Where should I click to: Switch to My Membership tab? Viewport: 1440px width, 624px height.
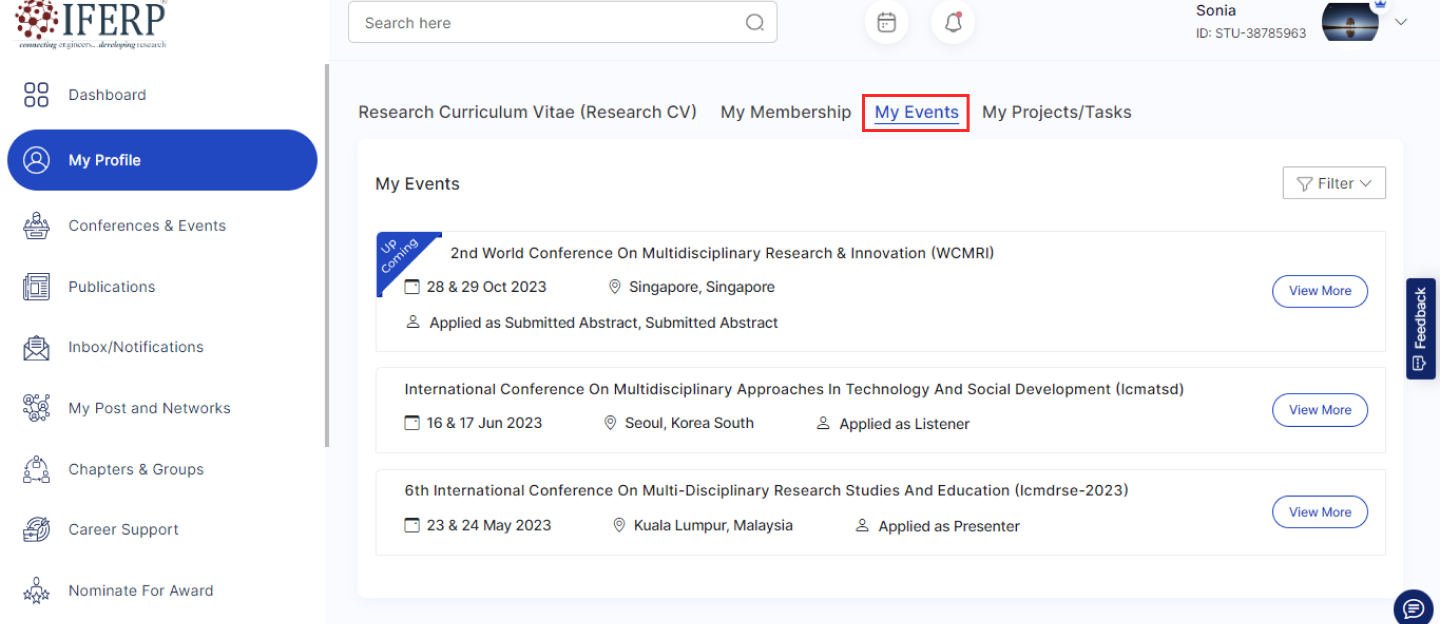[785, 112]
